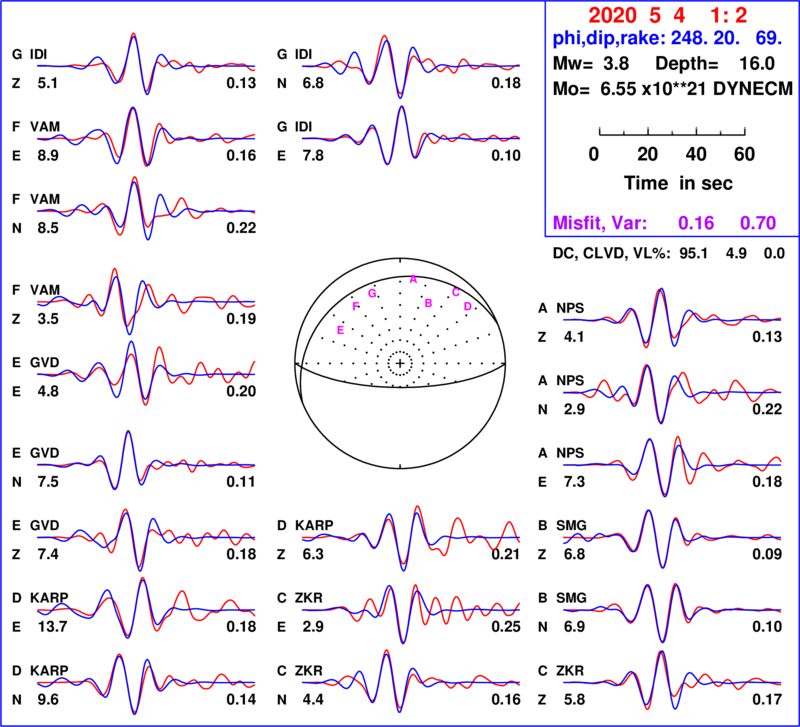Select the blue "phi,dip,rake: 248. 20. 69." line

pos(667,38)
